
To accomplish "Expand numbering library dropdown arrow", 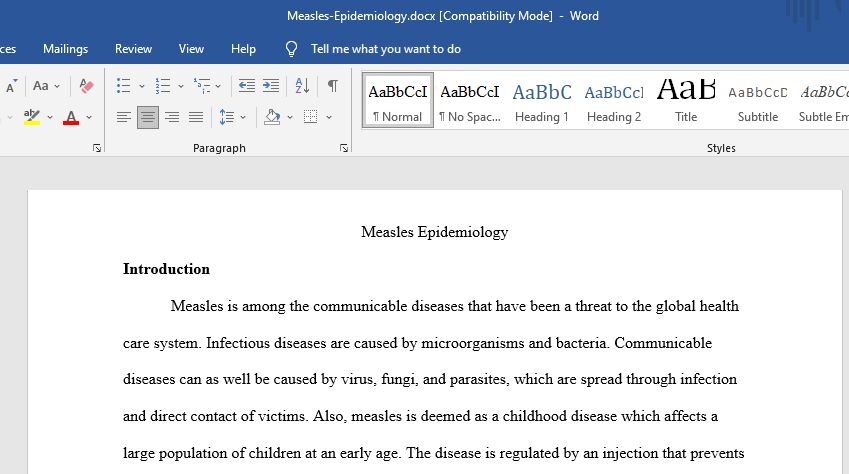I will pyautogui.click(x=181, y=86).
